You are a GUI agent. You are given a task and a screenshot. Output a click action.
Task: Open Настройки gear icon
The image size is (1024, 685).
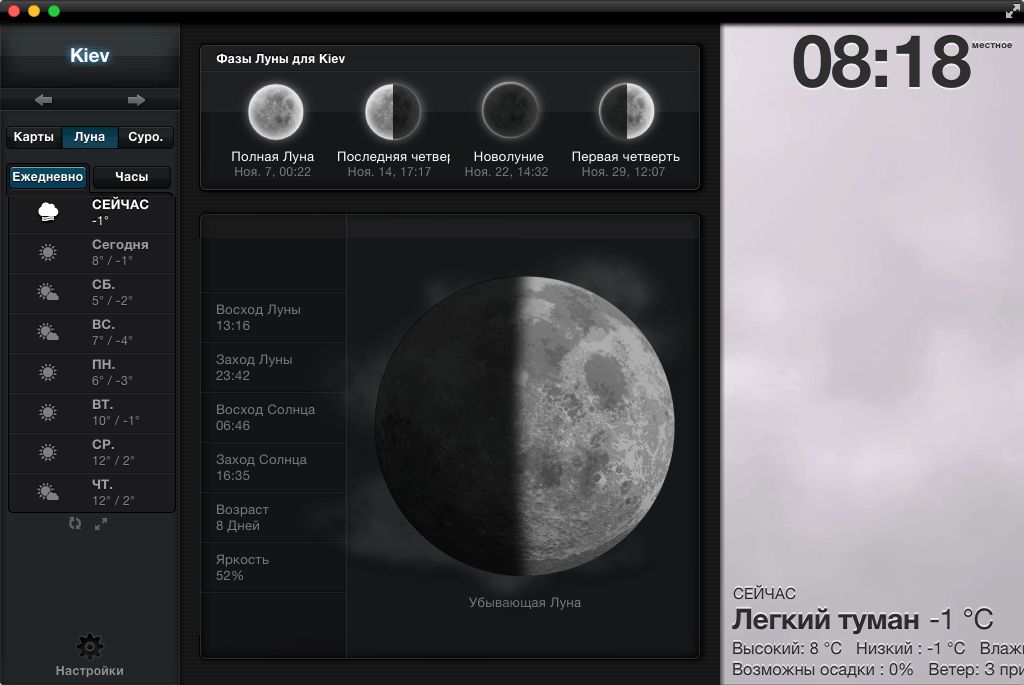click(x=89, y=646)
